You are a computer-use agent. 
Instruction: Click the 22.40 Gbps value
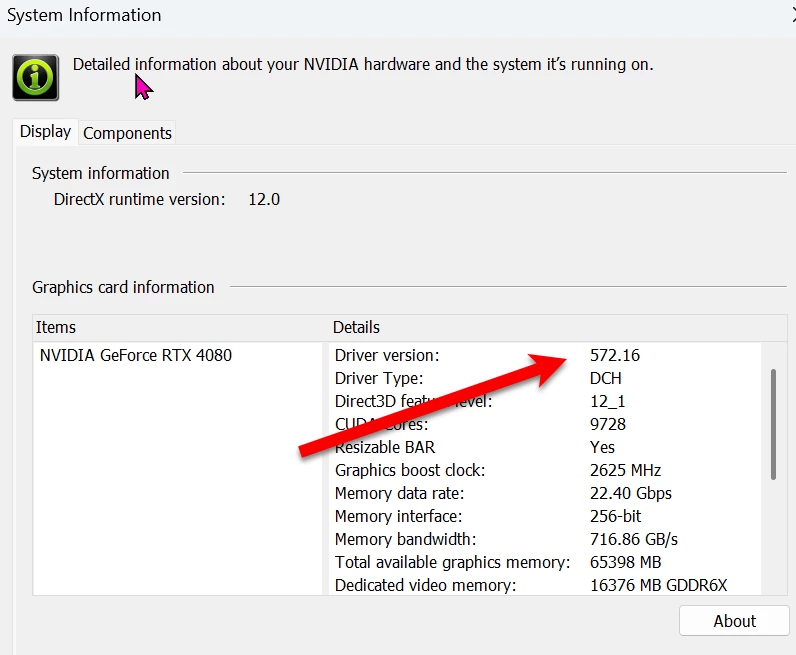click(631, 493)
